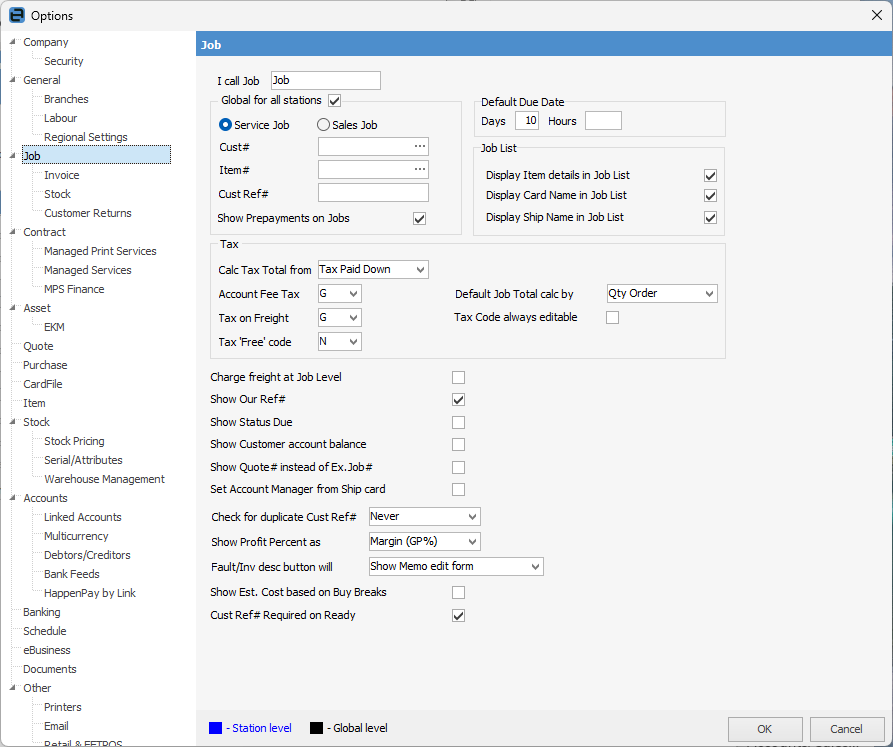
Task: Select Invoice in the options tree
Action: pyautogui.click(x=61, y=176)
